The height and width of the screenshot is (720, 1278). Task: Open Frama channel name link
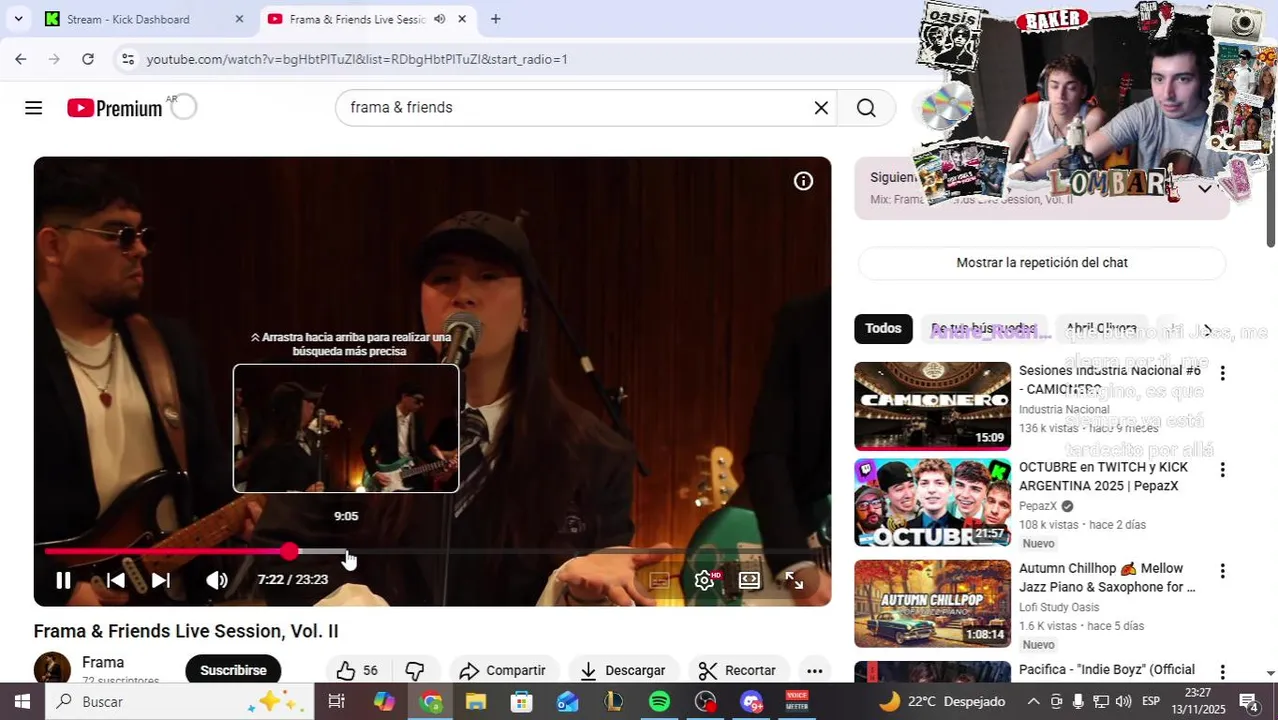pos(103,662)
